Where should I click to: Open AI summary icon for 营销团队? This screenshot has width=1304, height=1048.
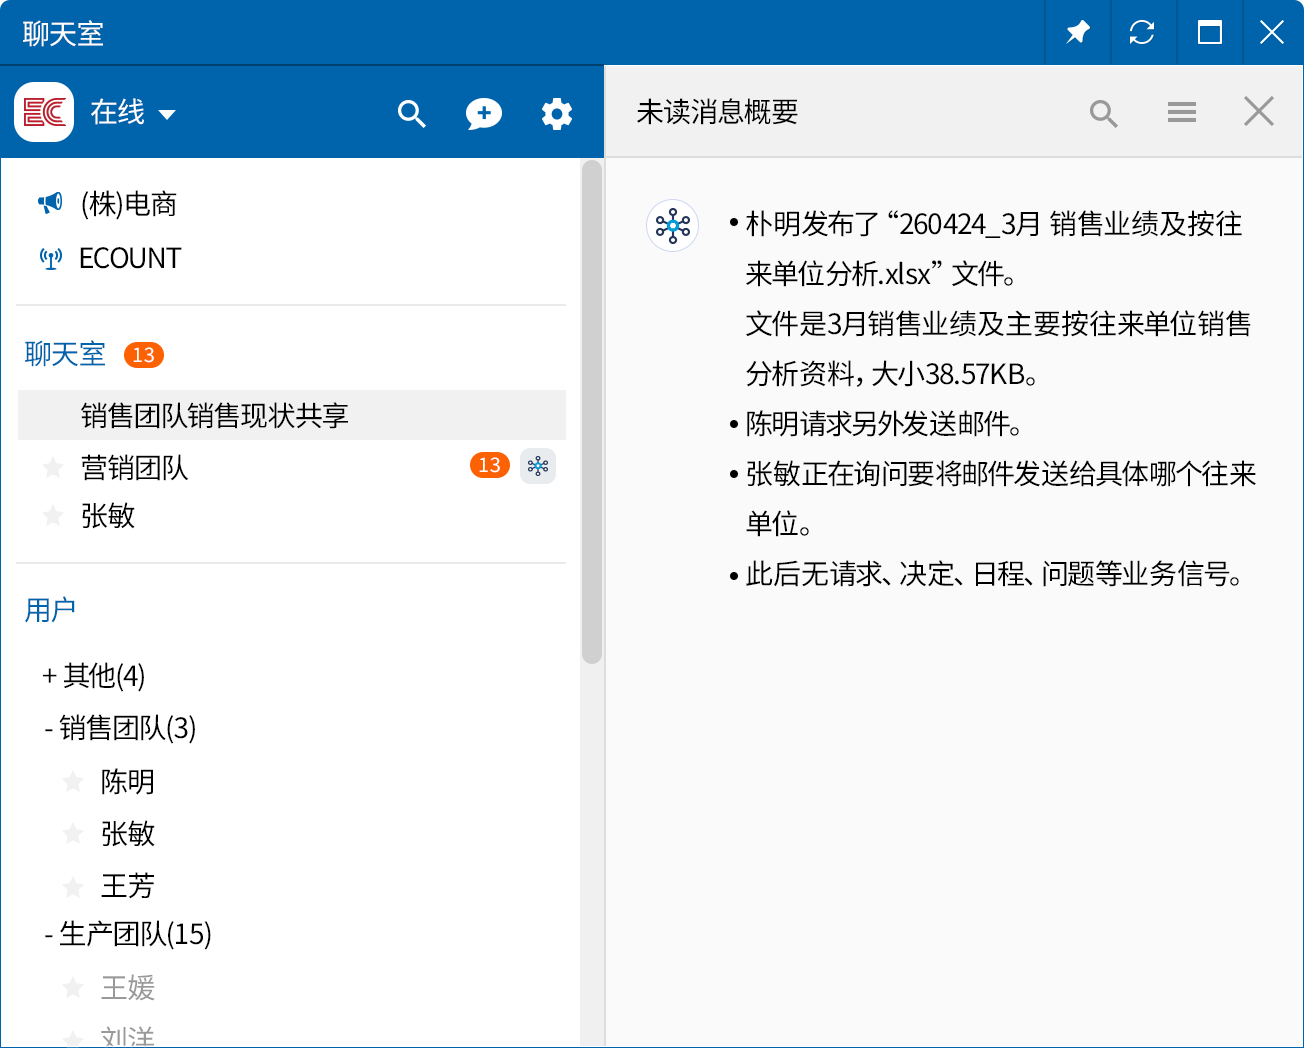[x=538, y=466]
